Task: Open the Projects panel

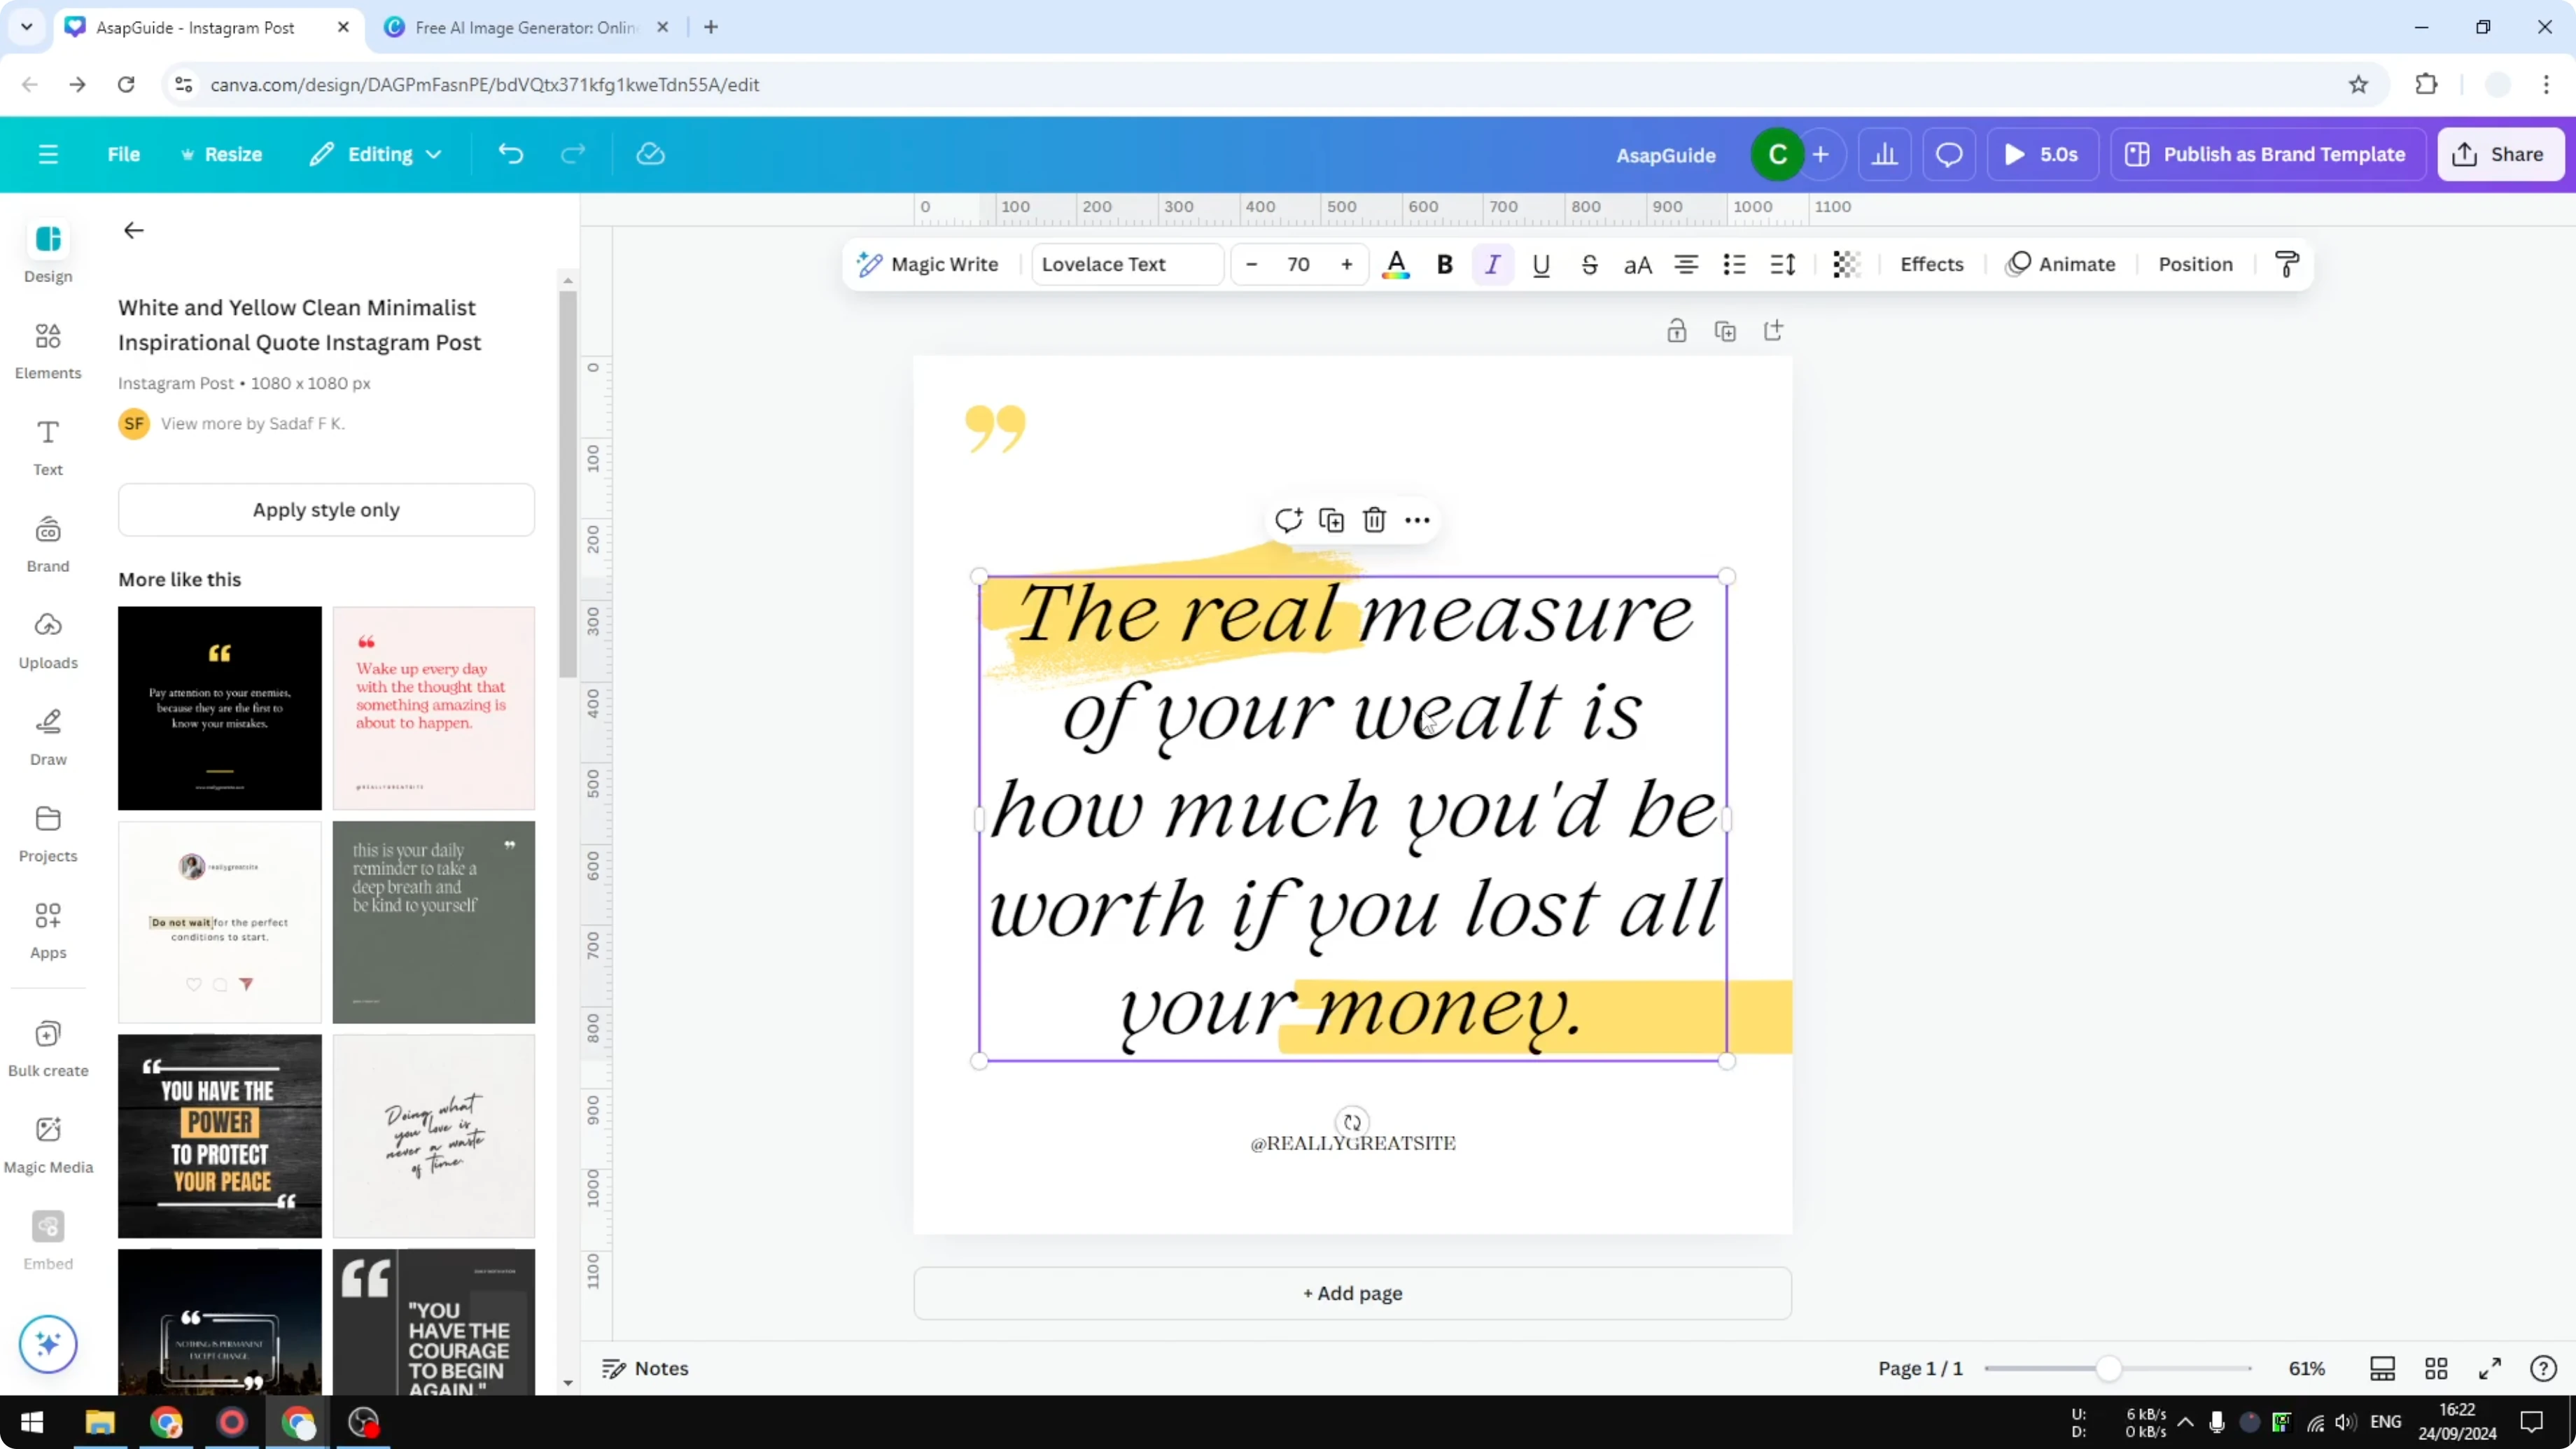Action: click(48, 835)
